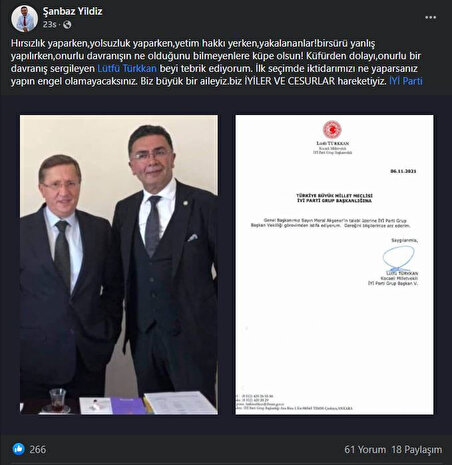452x465 pixels.
Task: Open the İYİ Parti tagged page link
Action: coord(406,81)
